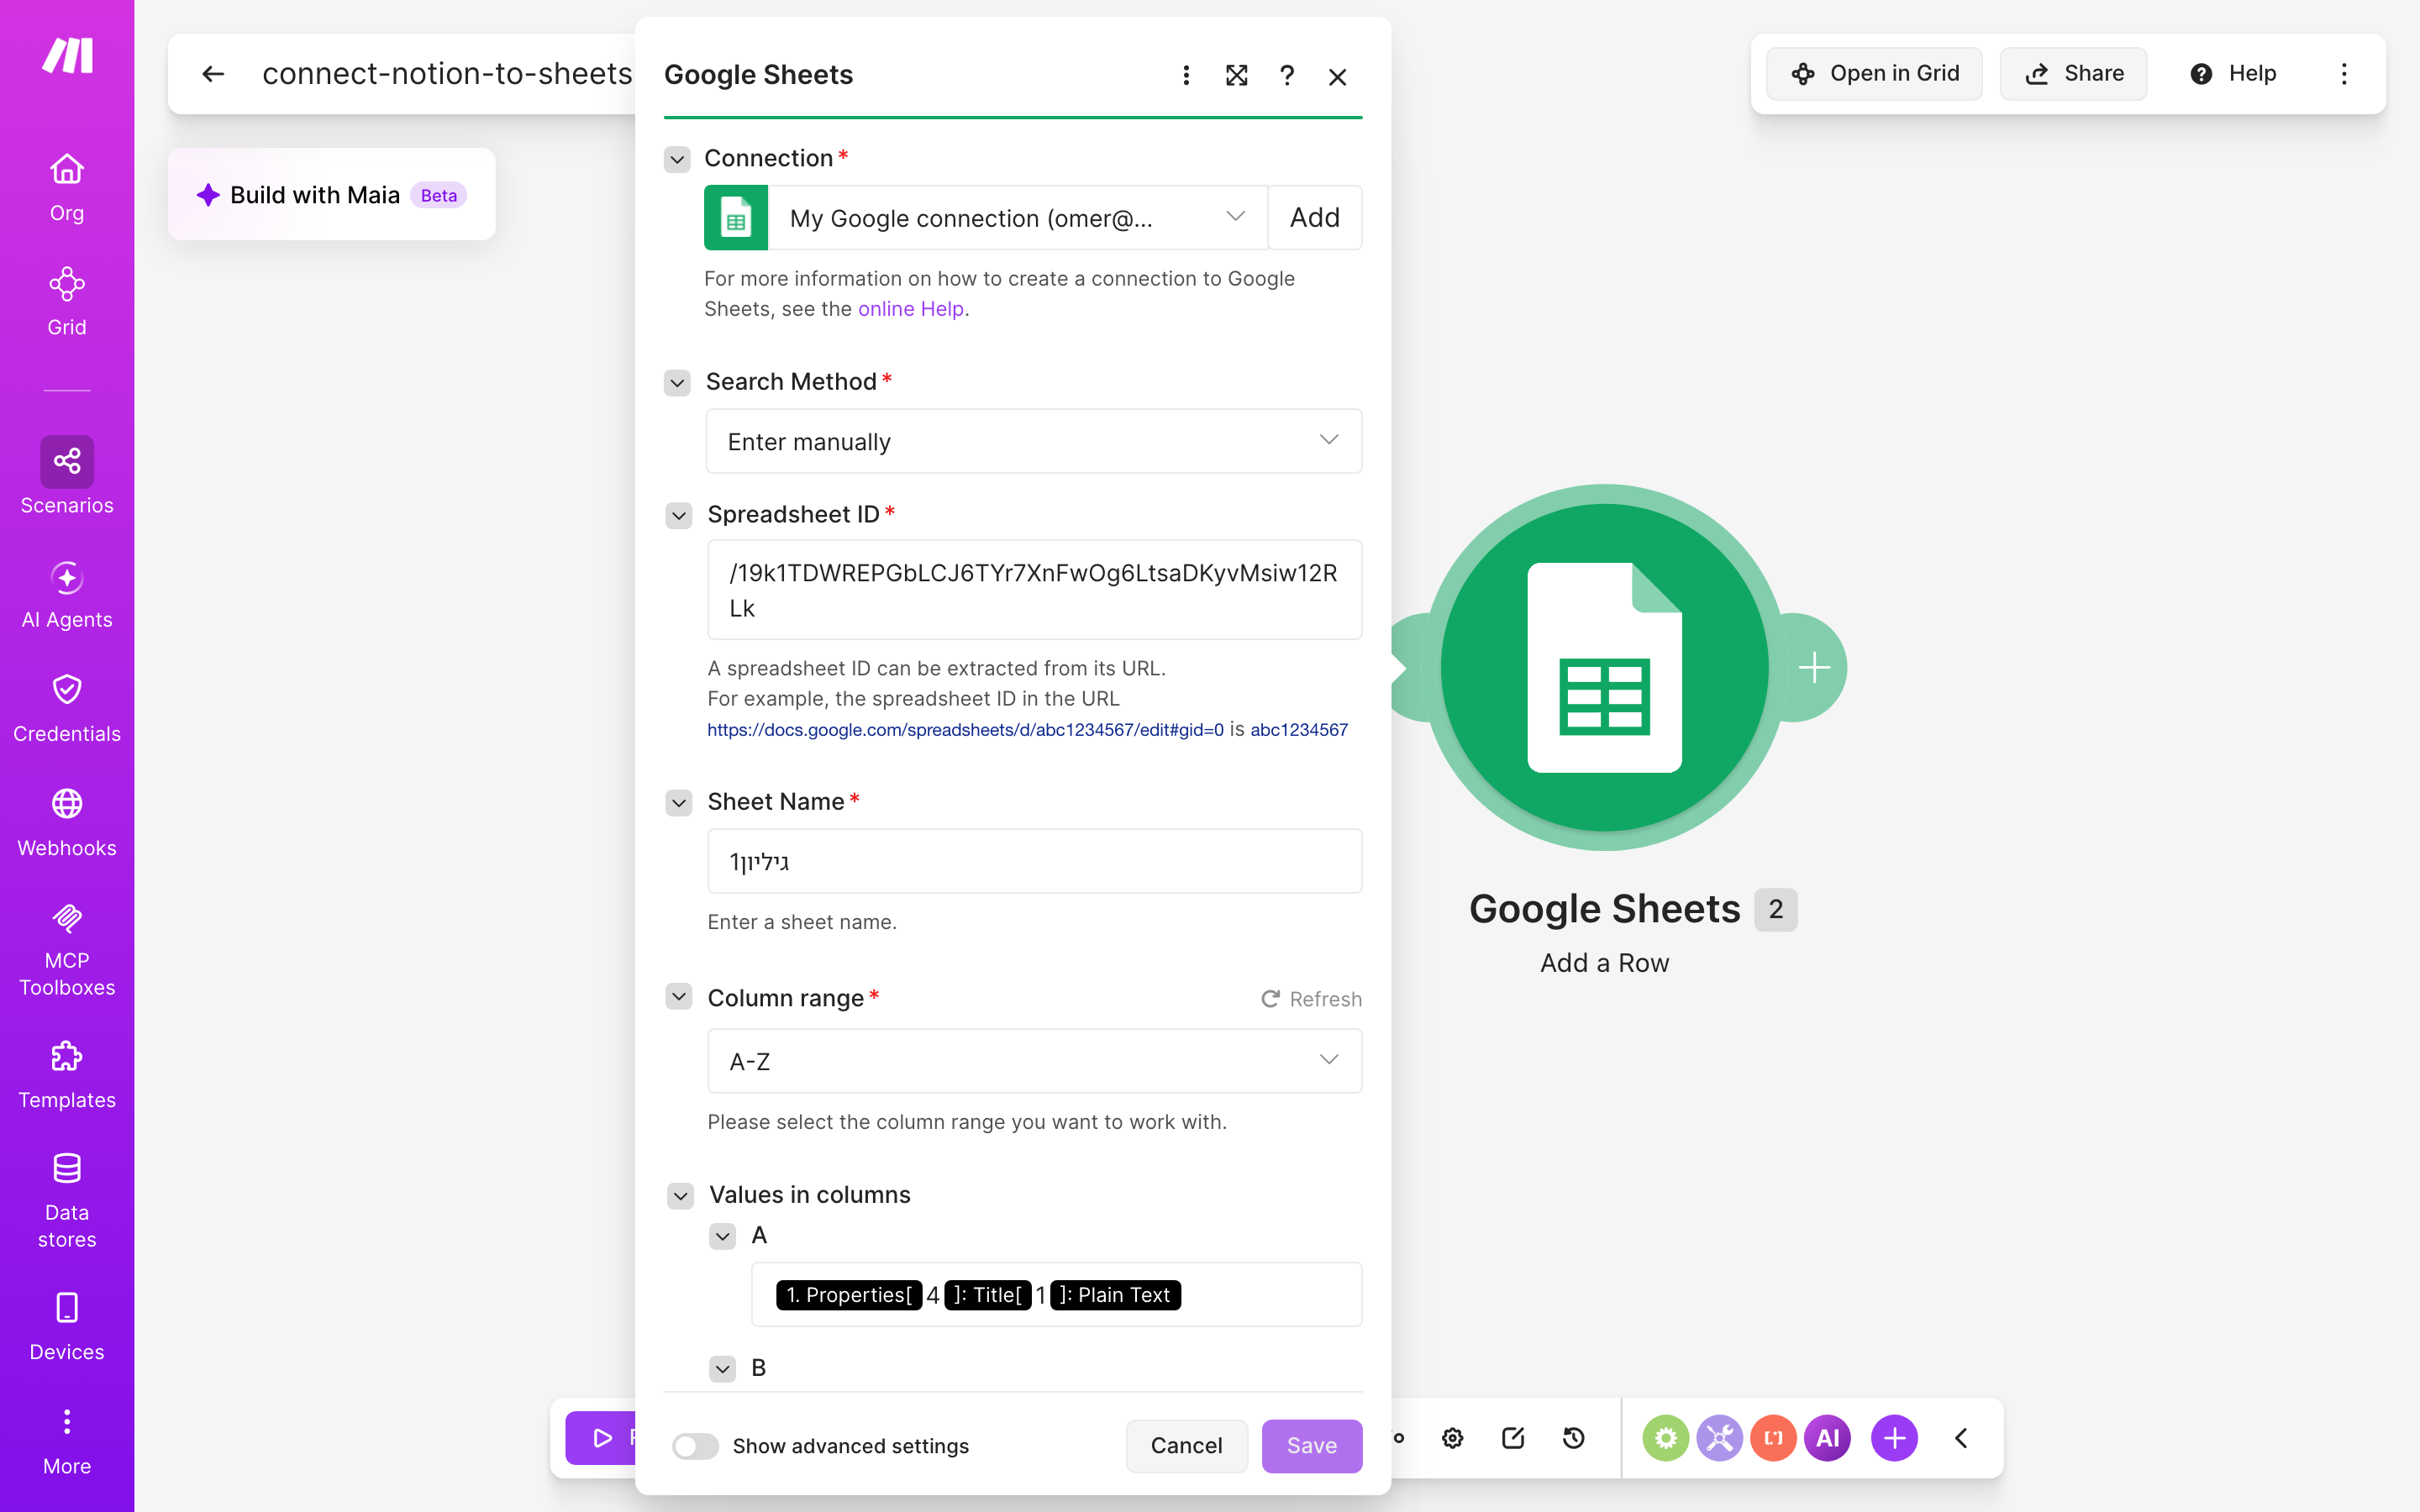The image size is (2420, 1512).
Task: Click the example docs.google.com URL
Action: [x=965, y=730]
